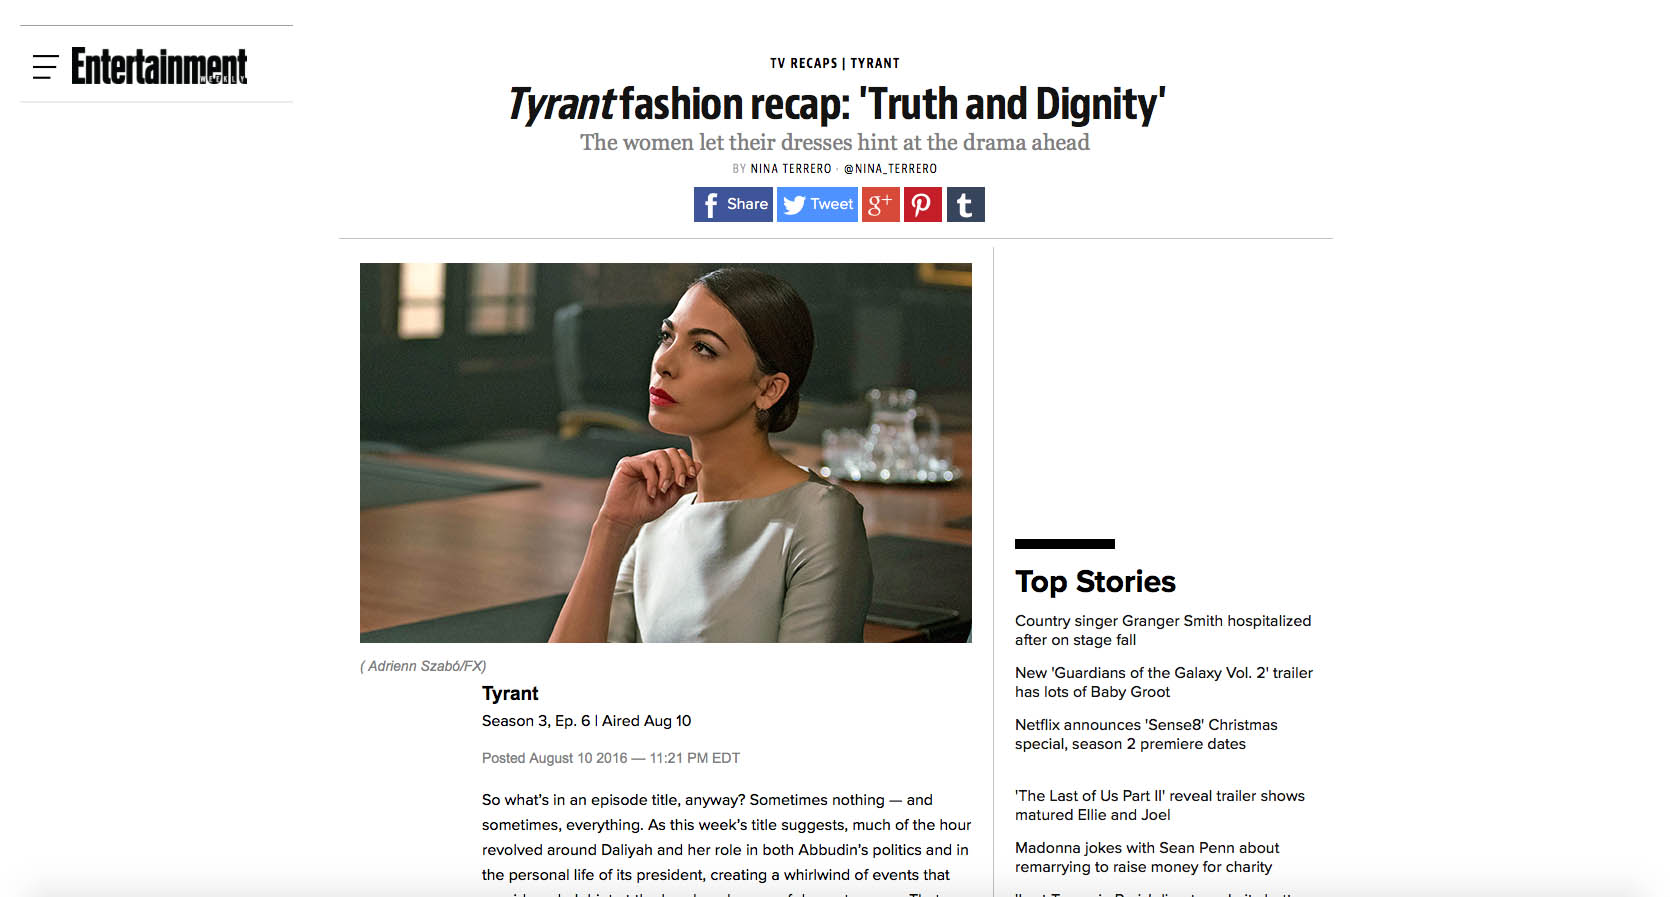1670x897 pixels.
Task: Click the article headline text
Action: pos(837,104)
